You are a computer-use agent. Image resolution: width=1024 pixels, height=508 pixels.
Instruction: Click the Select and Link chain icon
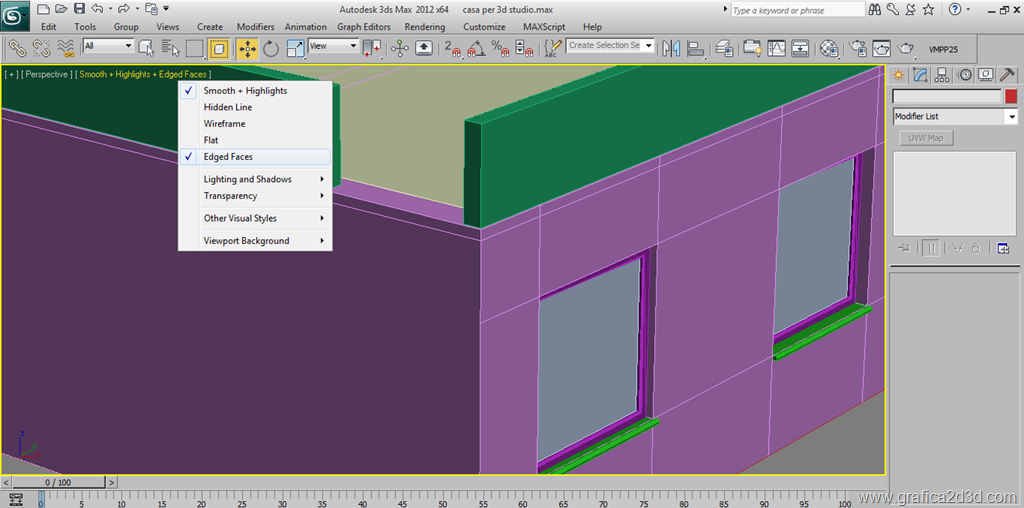point(17,48)
